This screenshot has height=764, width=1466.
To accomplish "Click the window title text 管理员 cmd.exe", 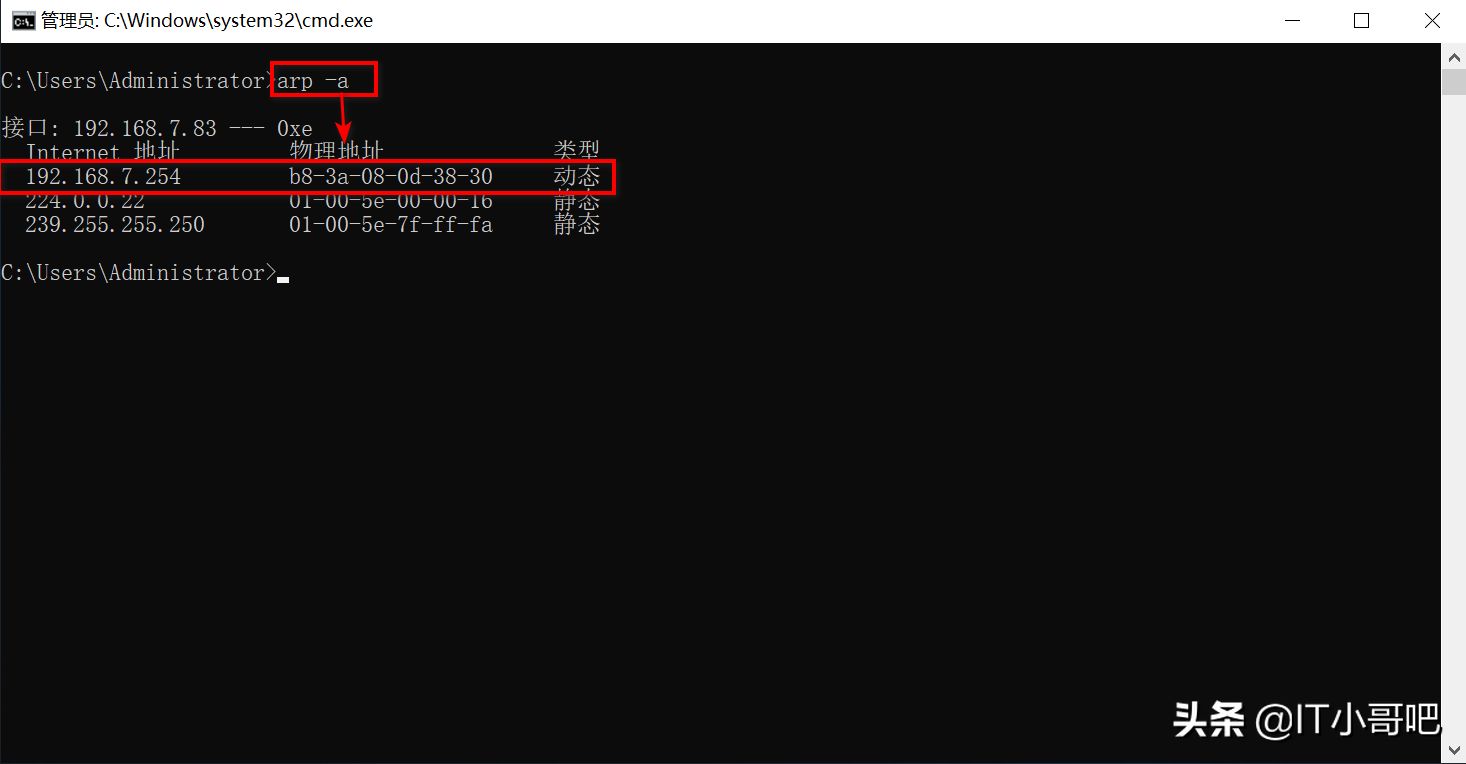I will point(207,21).
